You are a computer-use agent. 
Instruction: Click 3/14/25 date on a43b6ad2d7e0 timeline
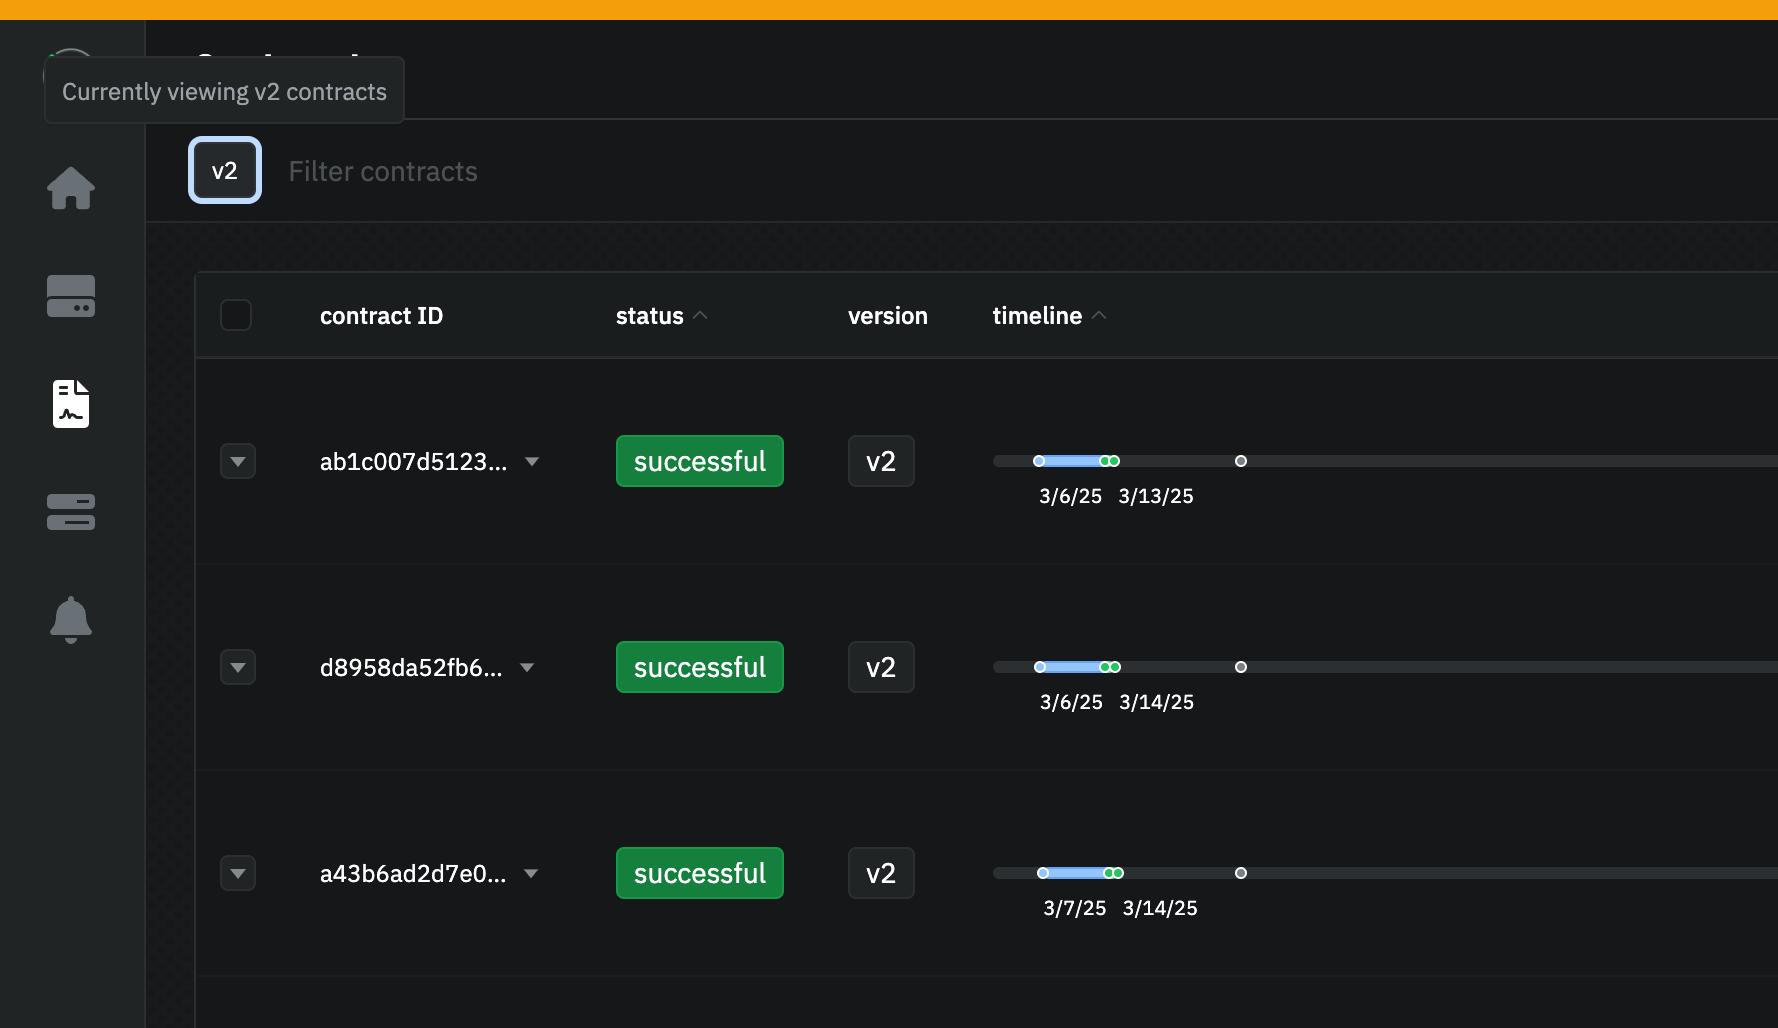click(1160, 908)
